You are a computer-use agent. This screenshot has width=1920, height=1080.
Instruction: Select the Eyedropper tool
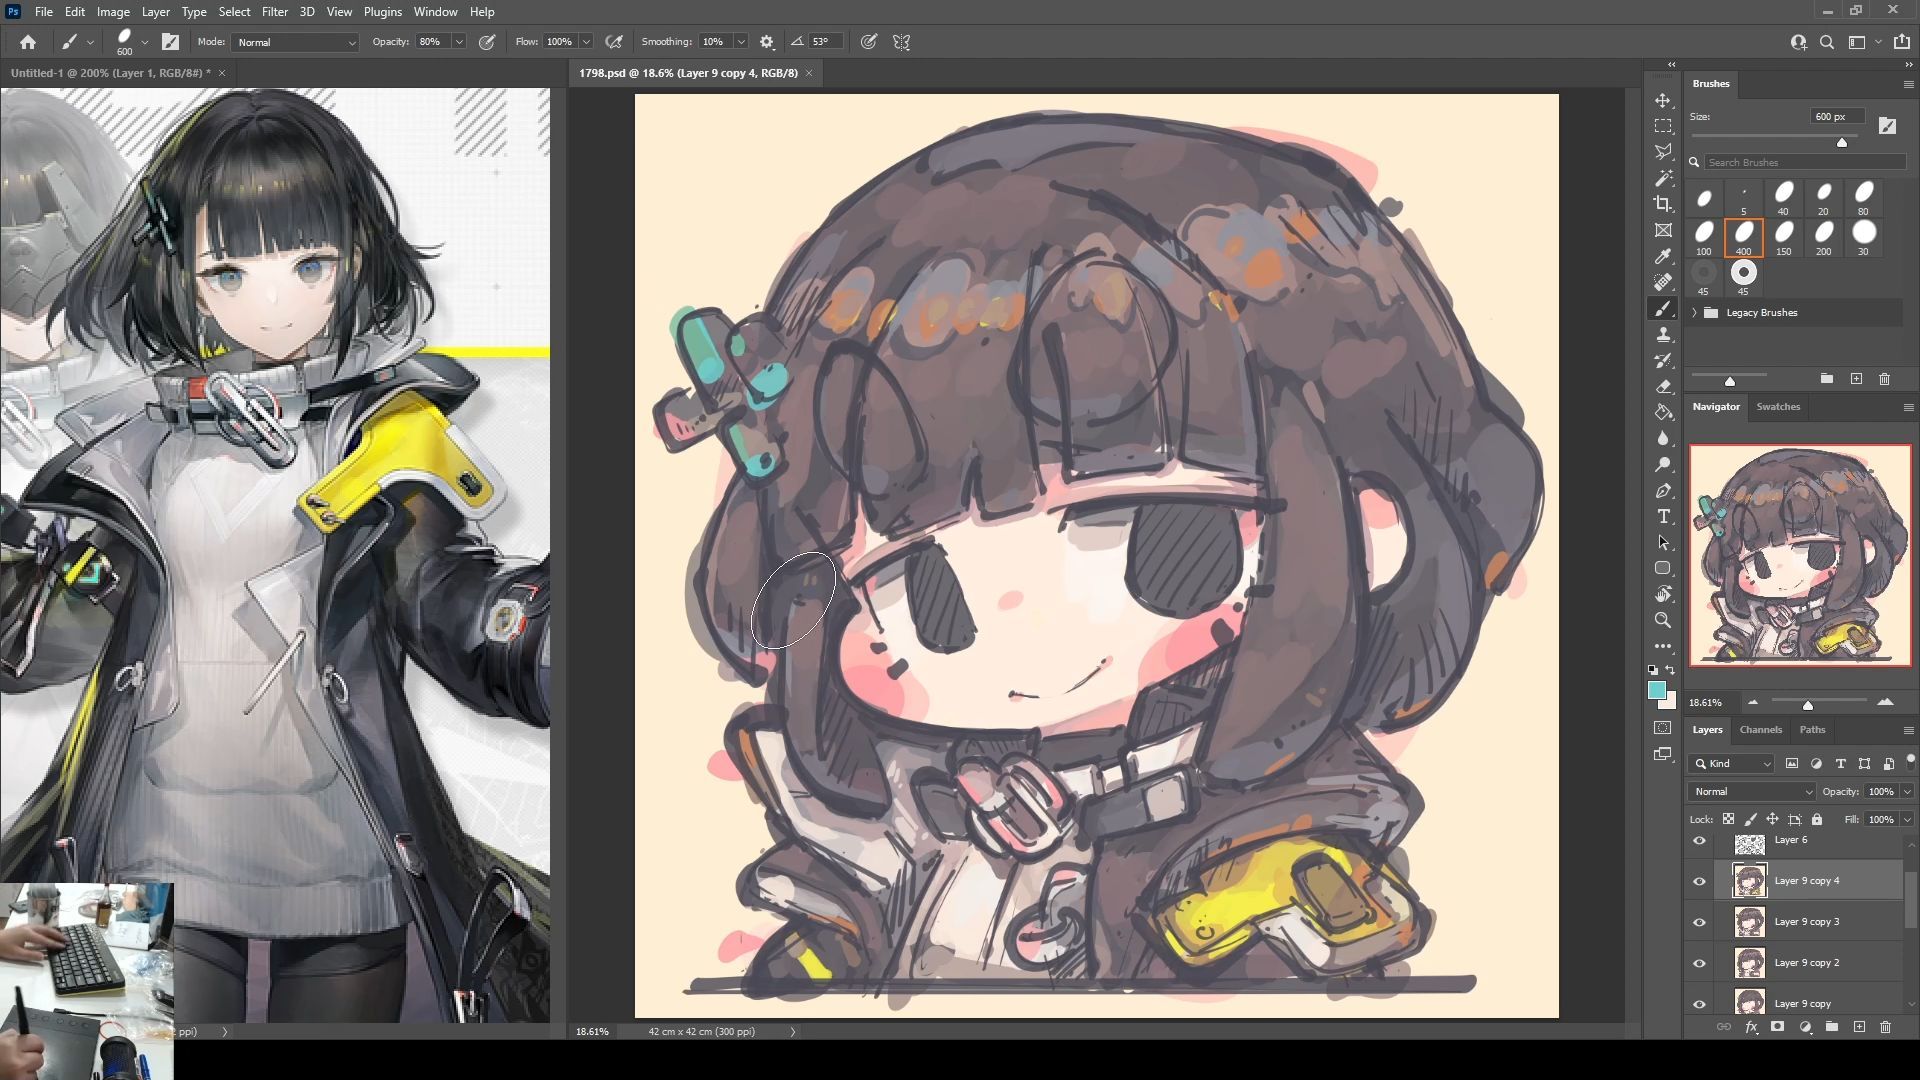tap(1663, 256)
